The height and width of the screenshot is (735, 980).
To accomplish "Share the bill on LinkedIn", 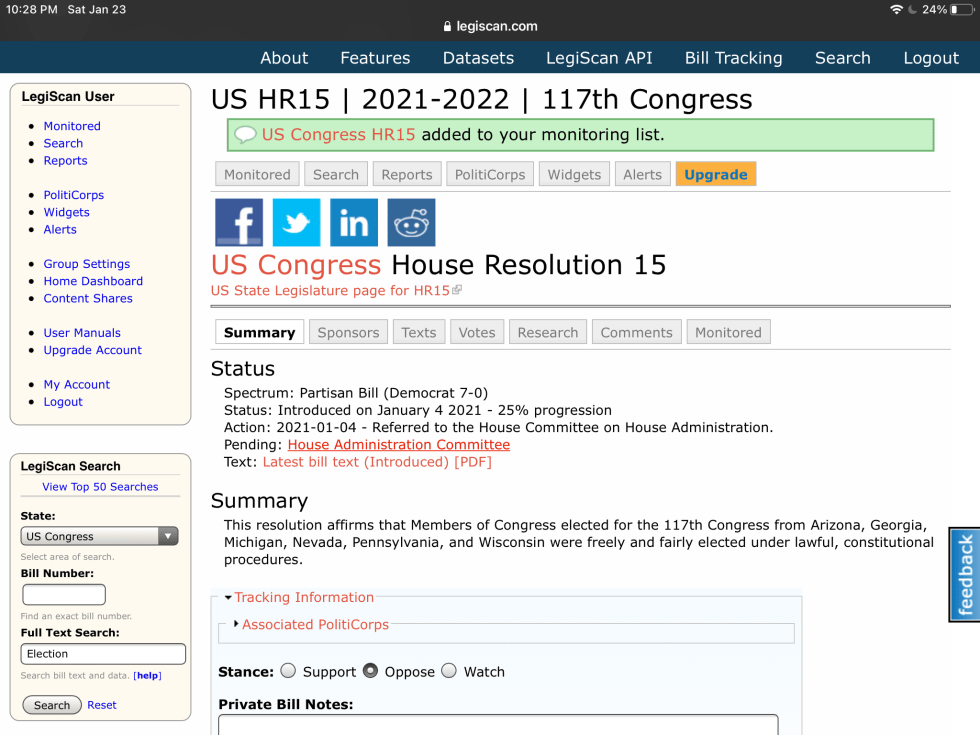I will pyautogui.click(x=354, y=222).
